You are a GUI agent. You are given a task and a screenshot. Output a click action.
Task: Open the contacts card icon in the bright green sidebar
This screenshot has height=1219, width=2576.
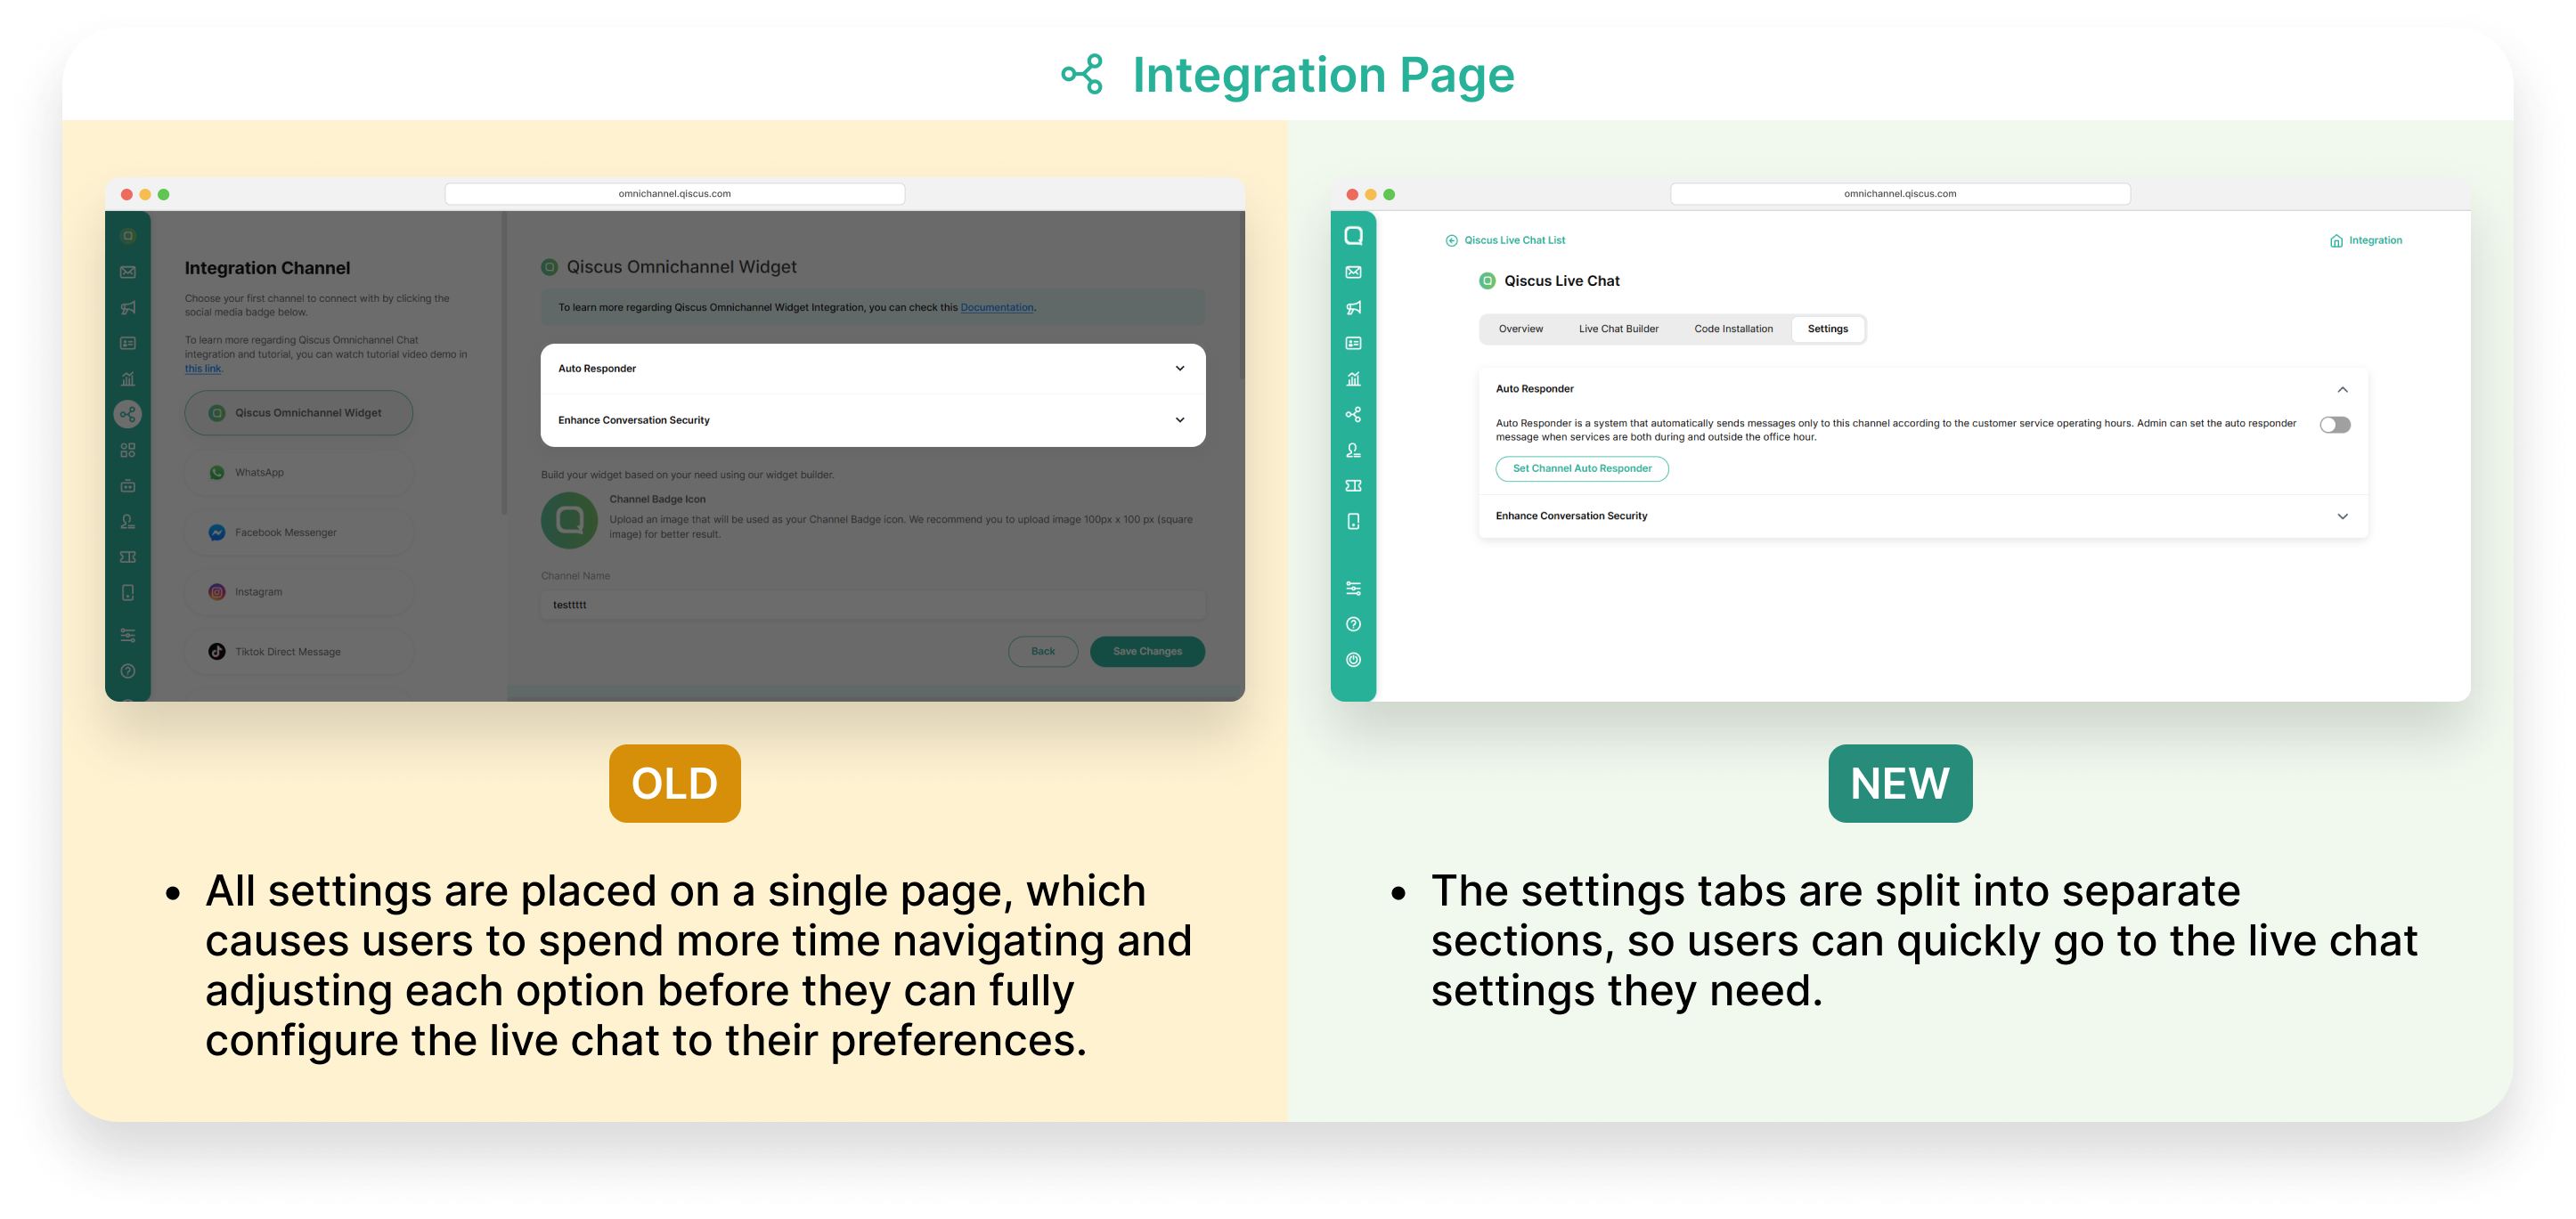coord(1353,343)
